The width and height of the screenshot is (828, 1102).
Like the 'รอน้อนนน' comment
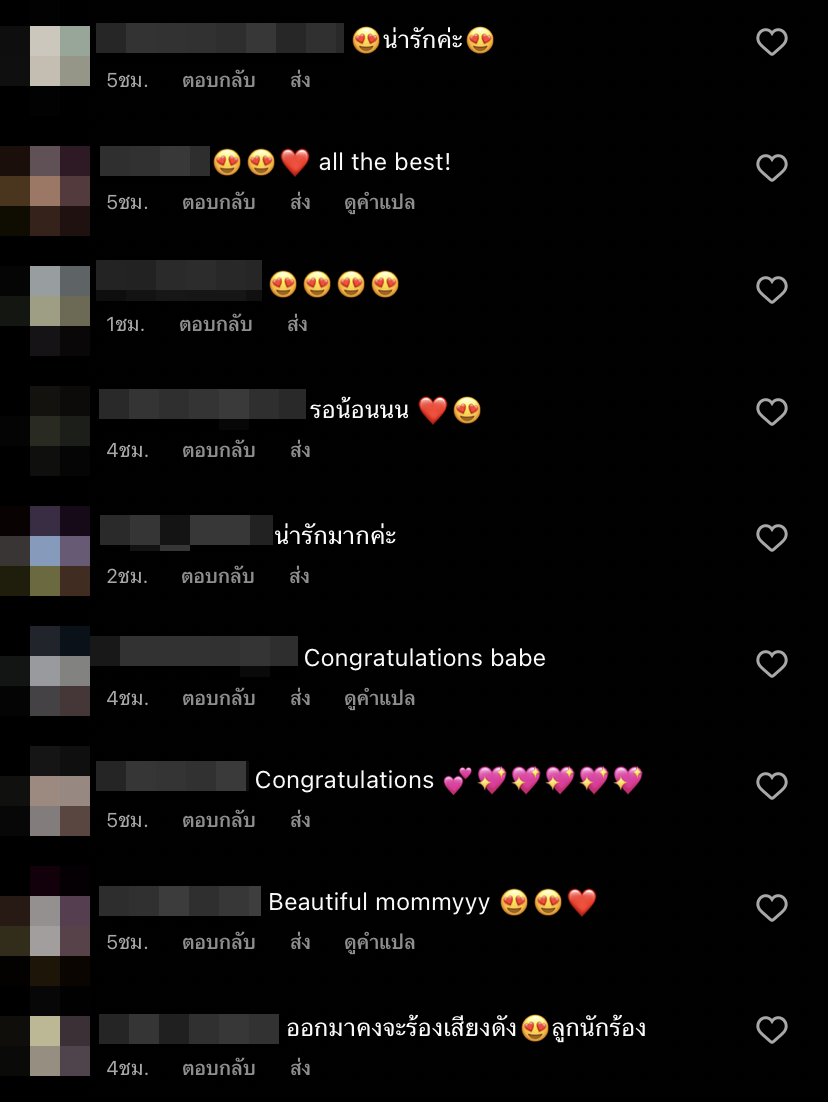click(772, 412)
